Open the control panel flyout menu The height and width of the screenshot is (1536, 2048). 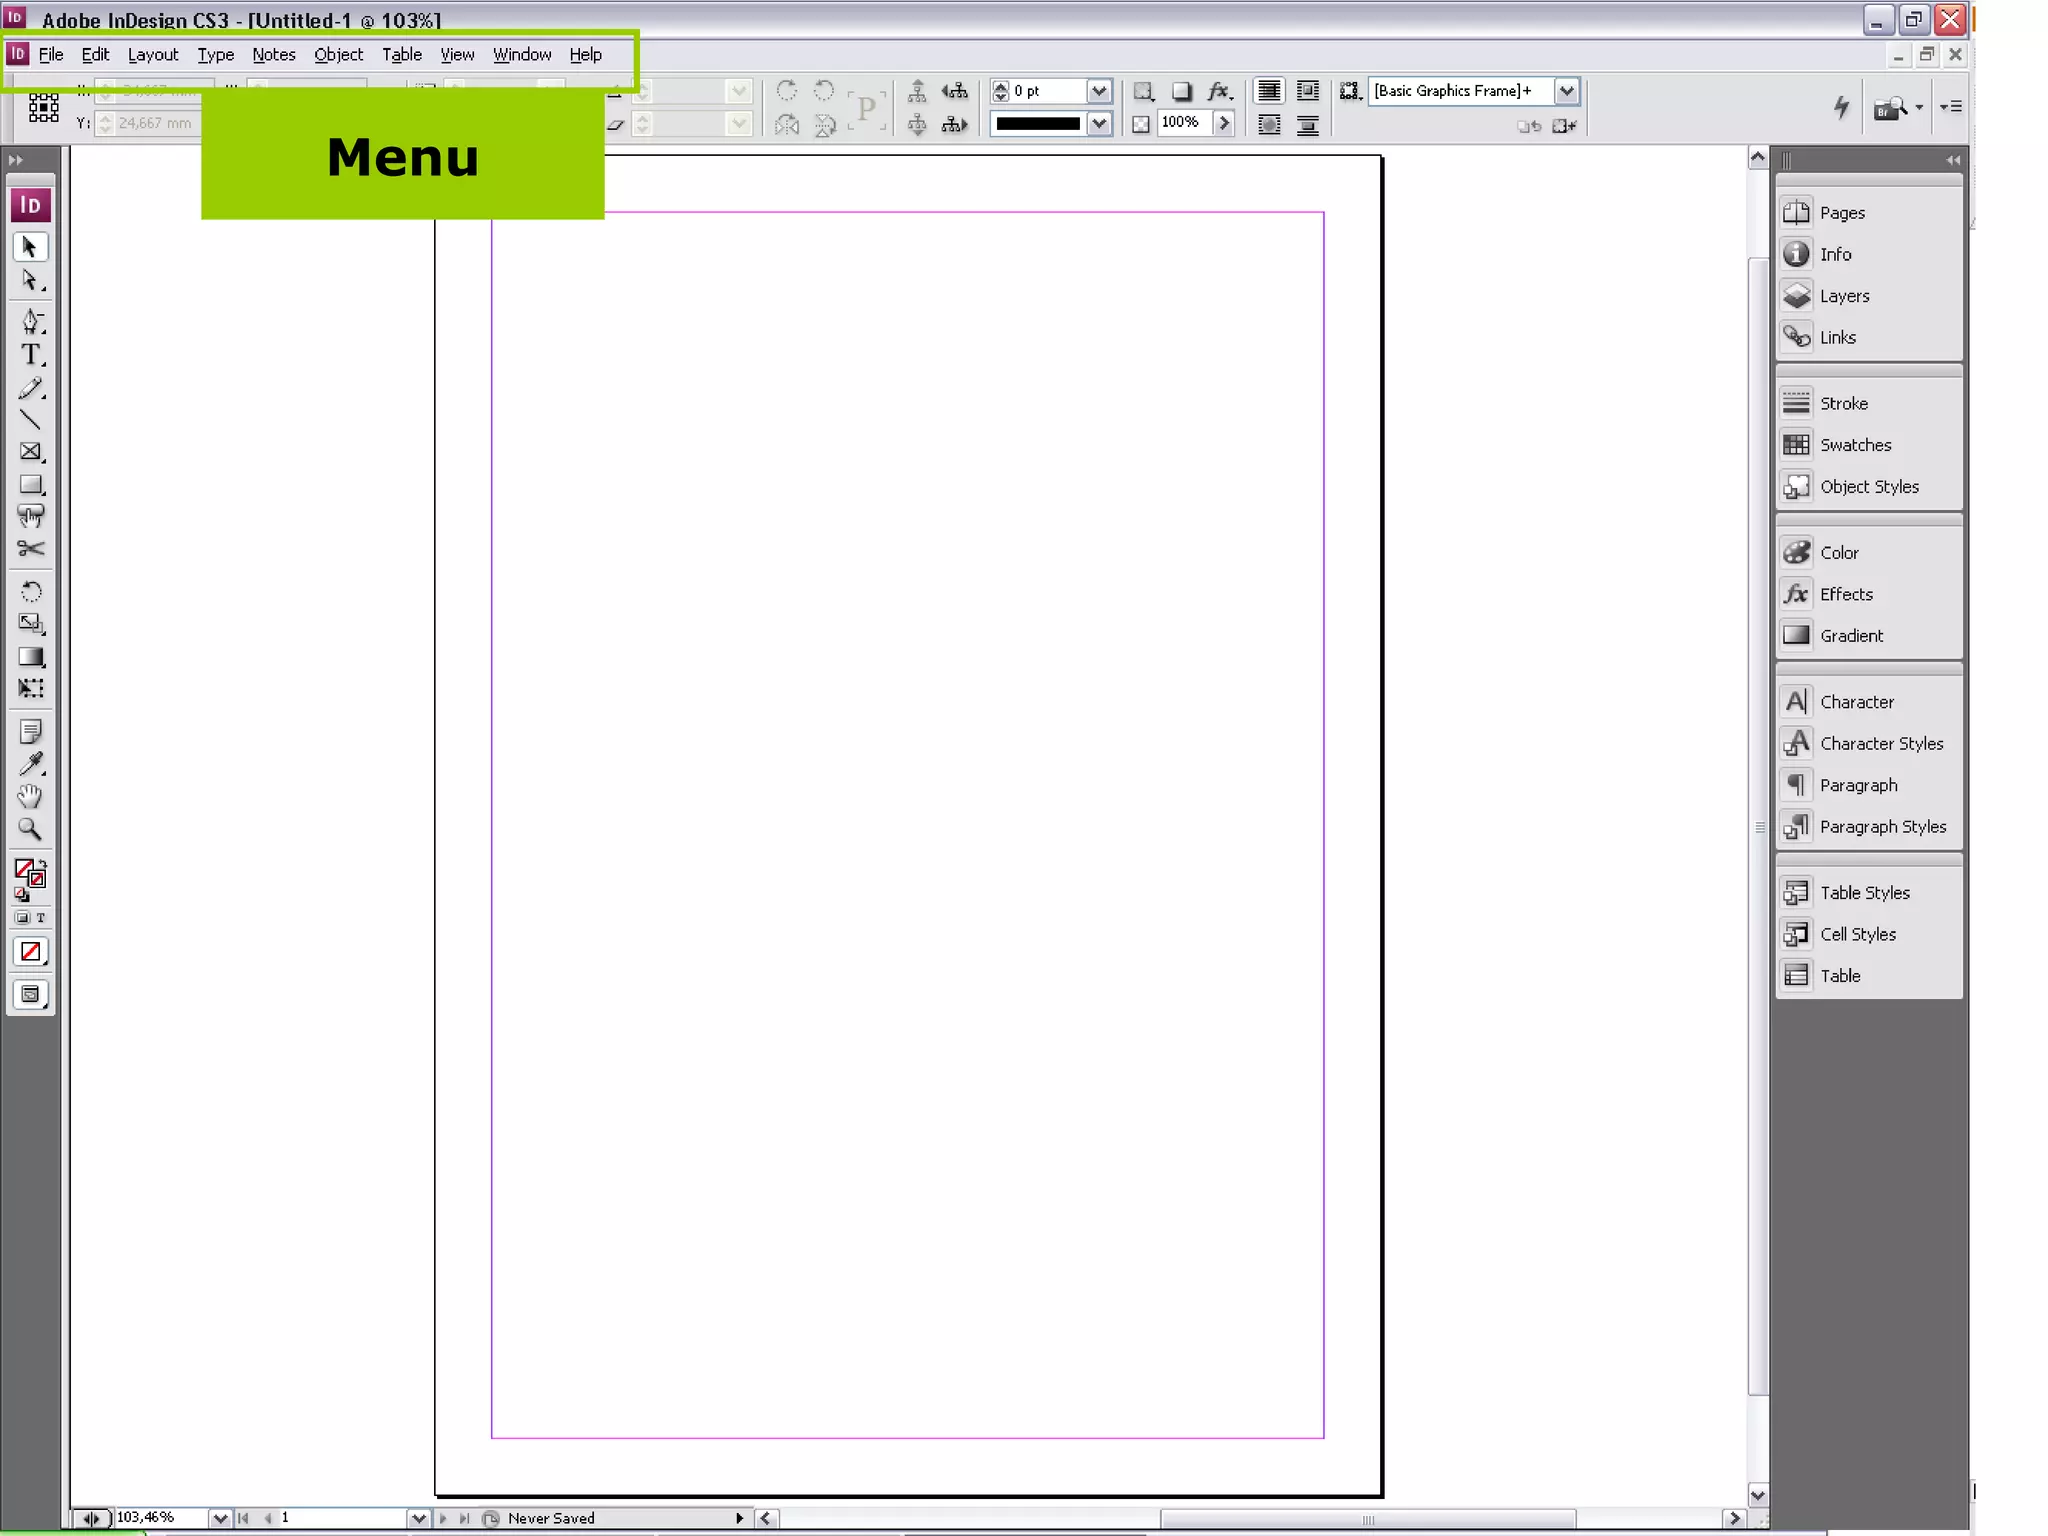pyautogui.click(x=1951, y=107)
